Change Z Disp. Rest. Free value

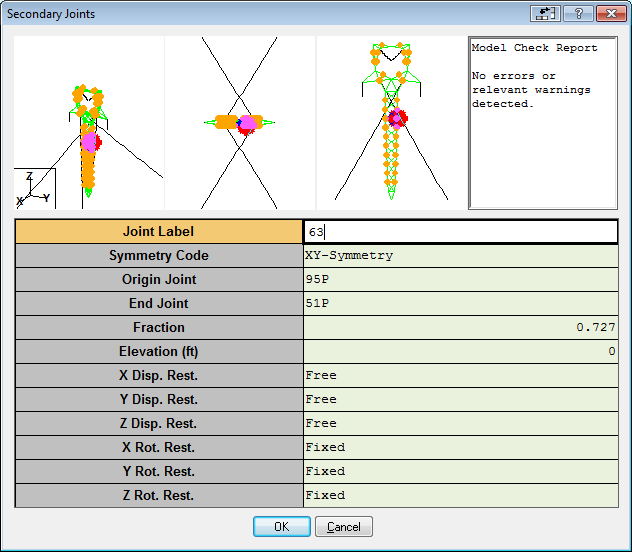pos(461,423)
